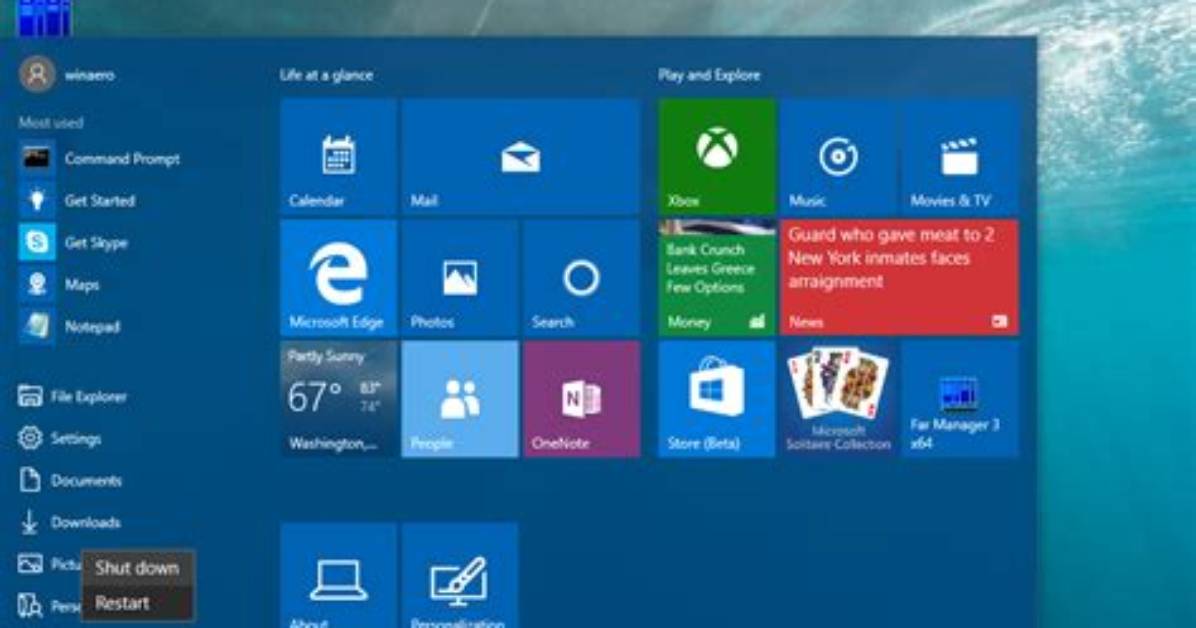Open the Movies & TV tile
1196x628 pixels.
coord(960,156)
